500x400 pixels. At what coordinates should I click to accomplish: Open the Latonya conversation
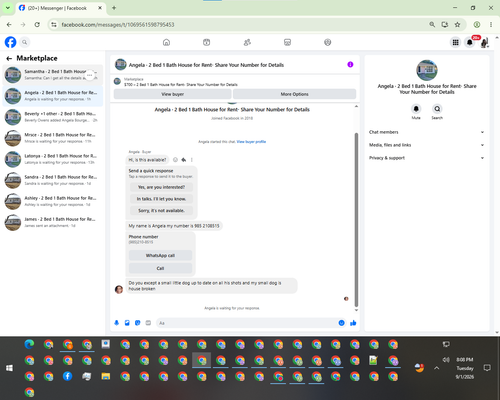click(53, 159)
